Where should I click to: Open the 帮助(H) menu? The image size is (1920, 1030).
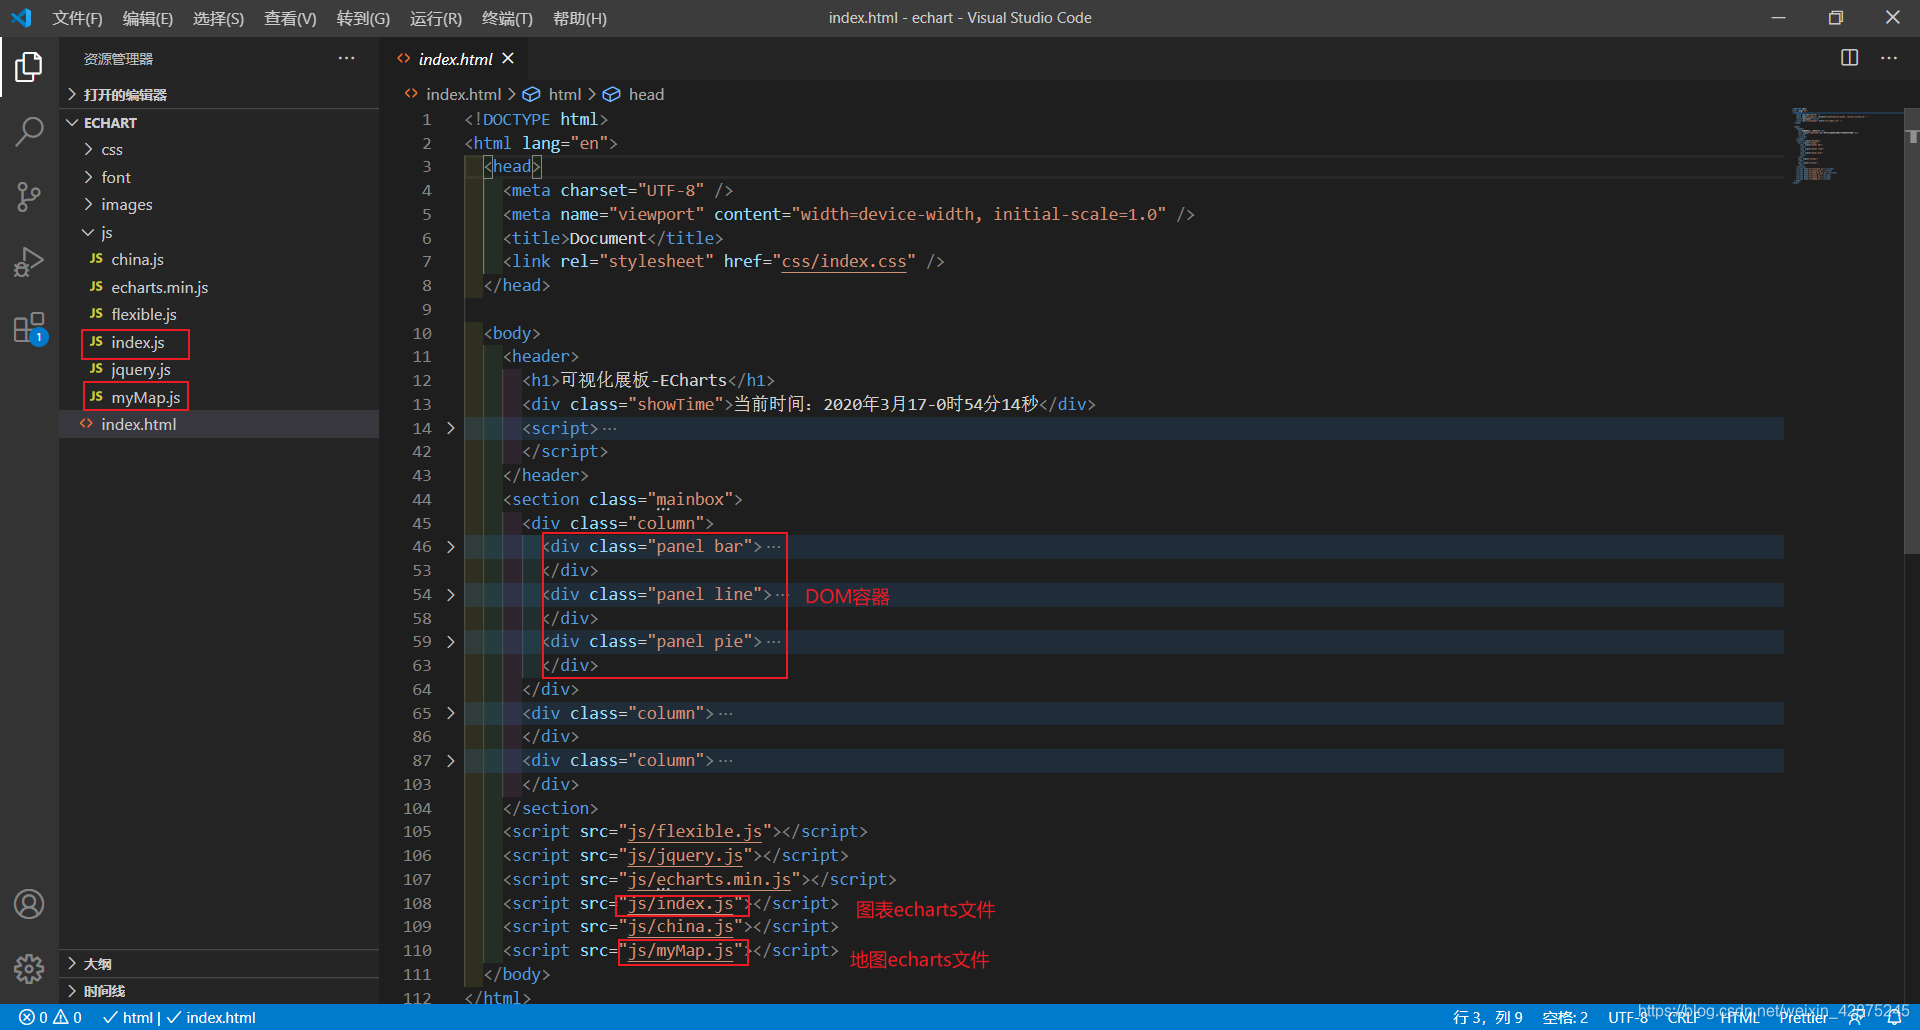[580, 18]
